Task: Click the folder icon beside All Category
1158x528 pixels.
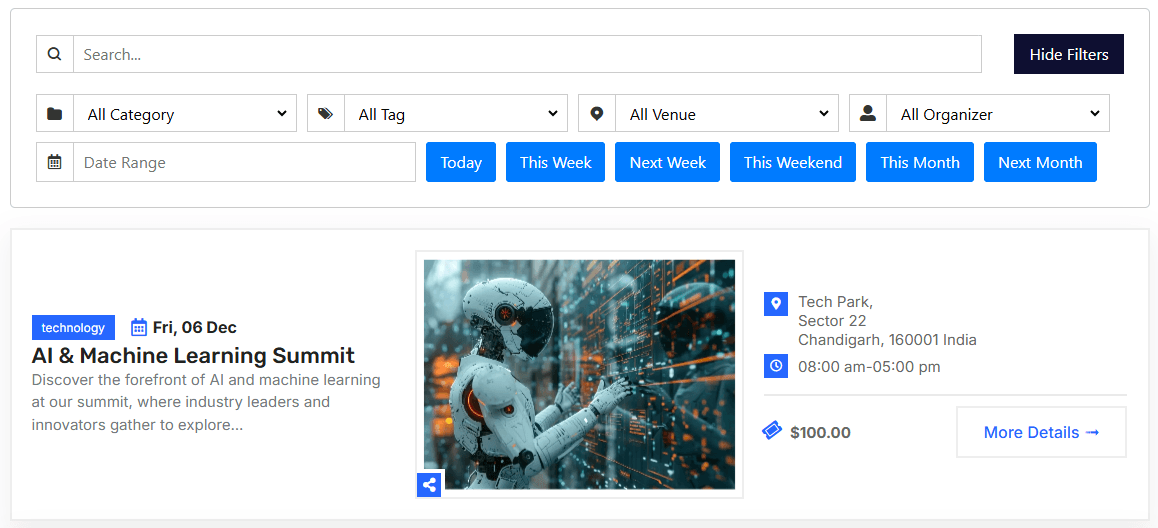Action: tap(55, 113)
